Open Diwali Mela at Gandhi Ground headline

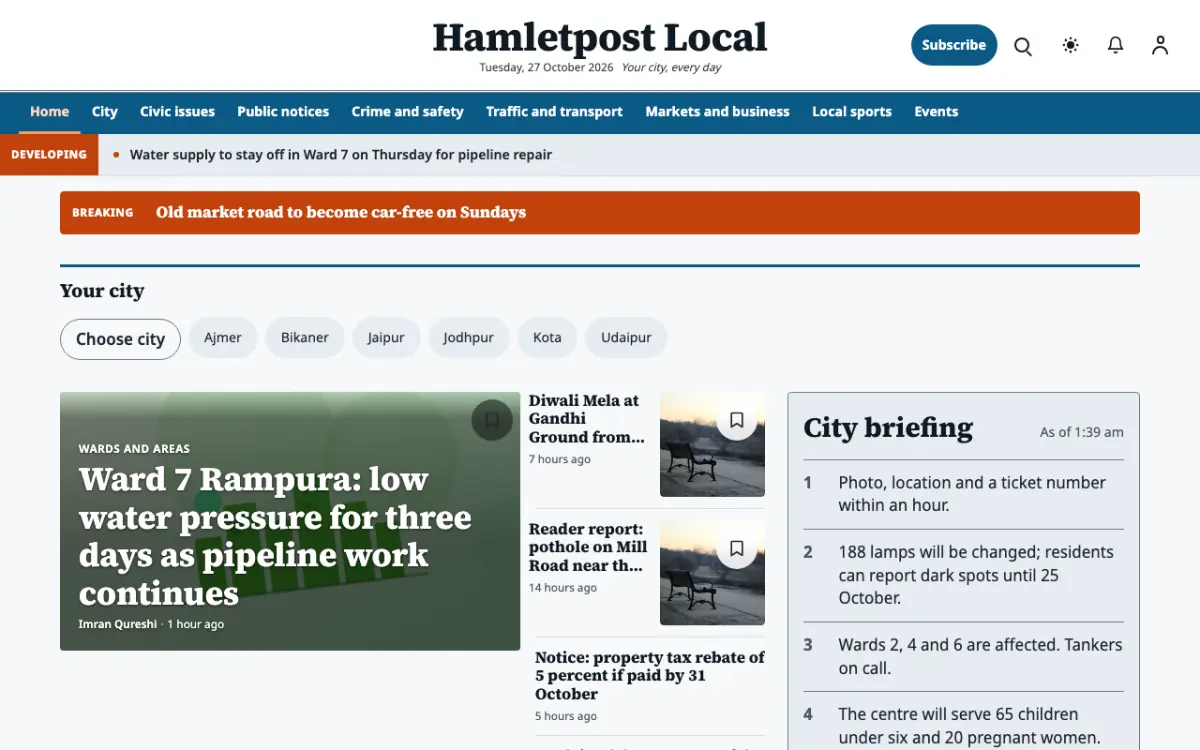coord(587,419)
